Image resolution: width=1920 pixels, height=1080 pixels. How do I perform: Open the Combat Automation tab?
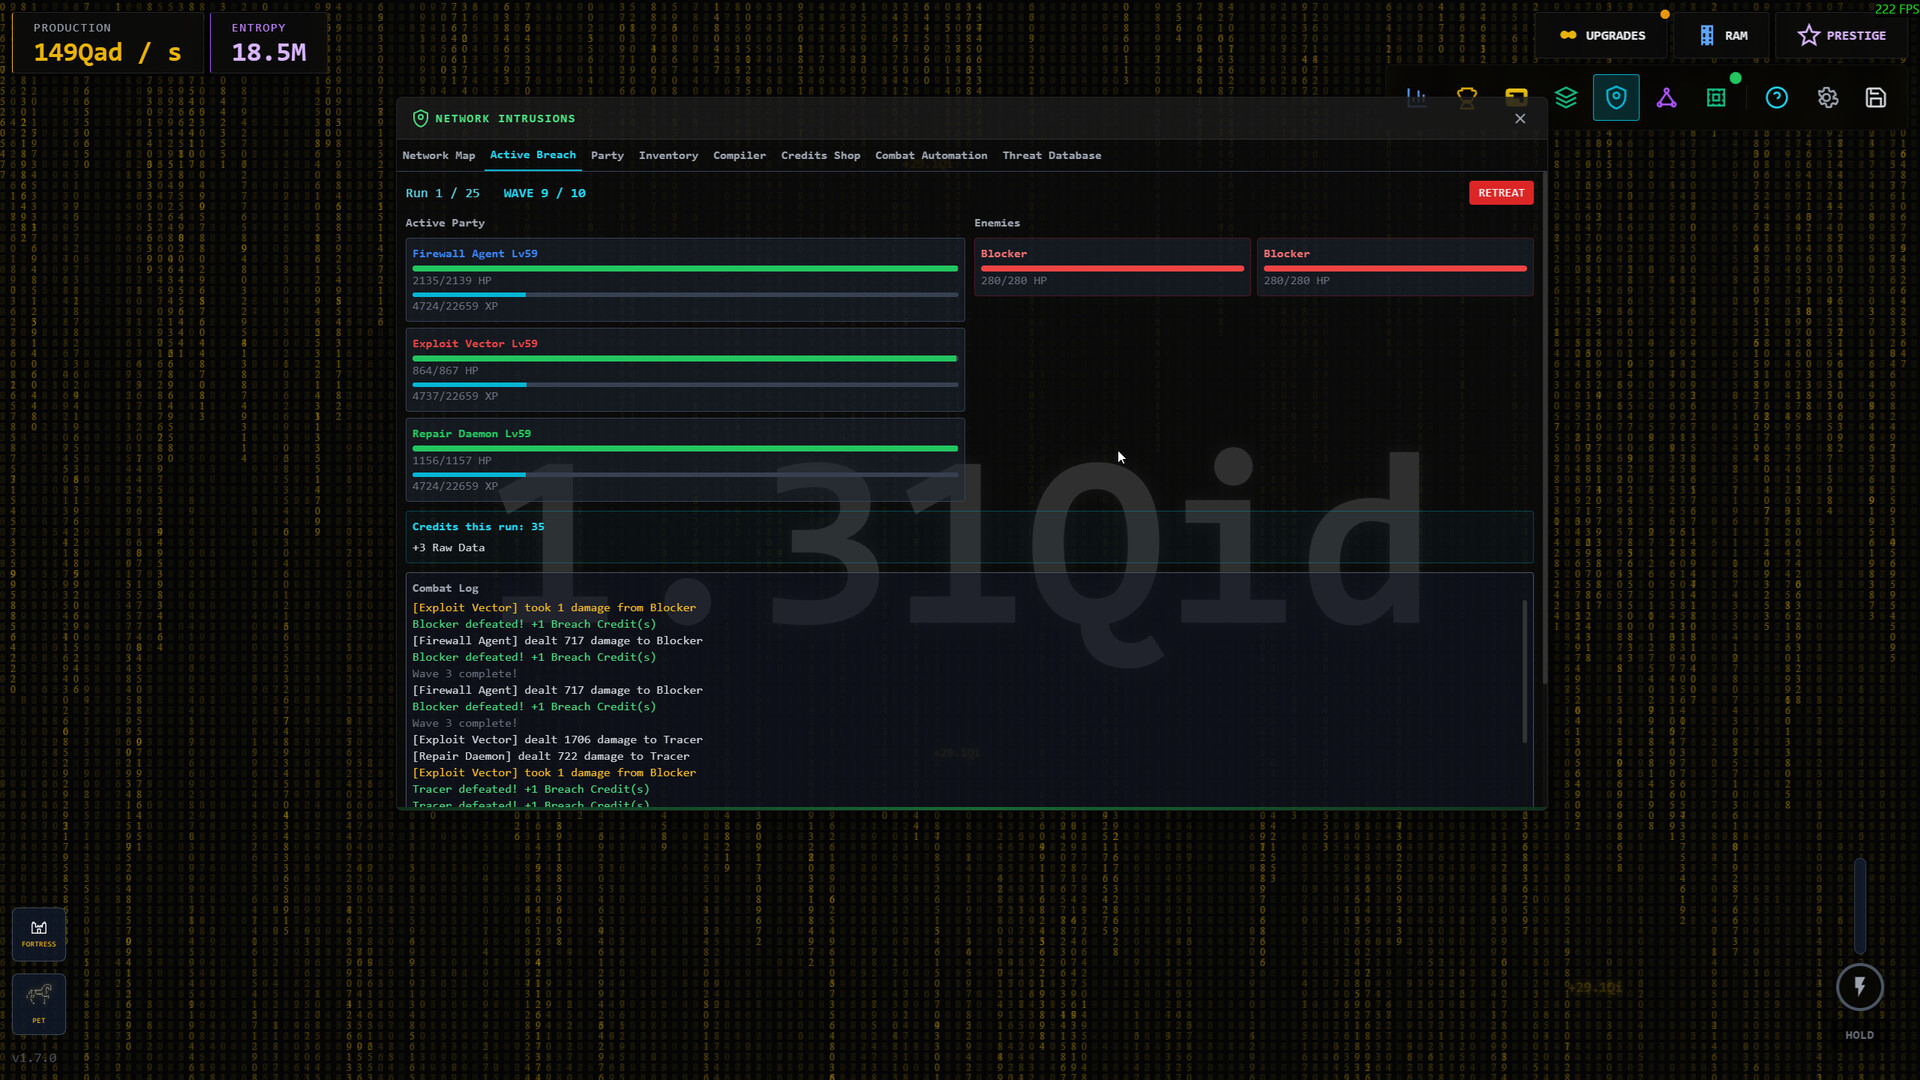point(930,156)
